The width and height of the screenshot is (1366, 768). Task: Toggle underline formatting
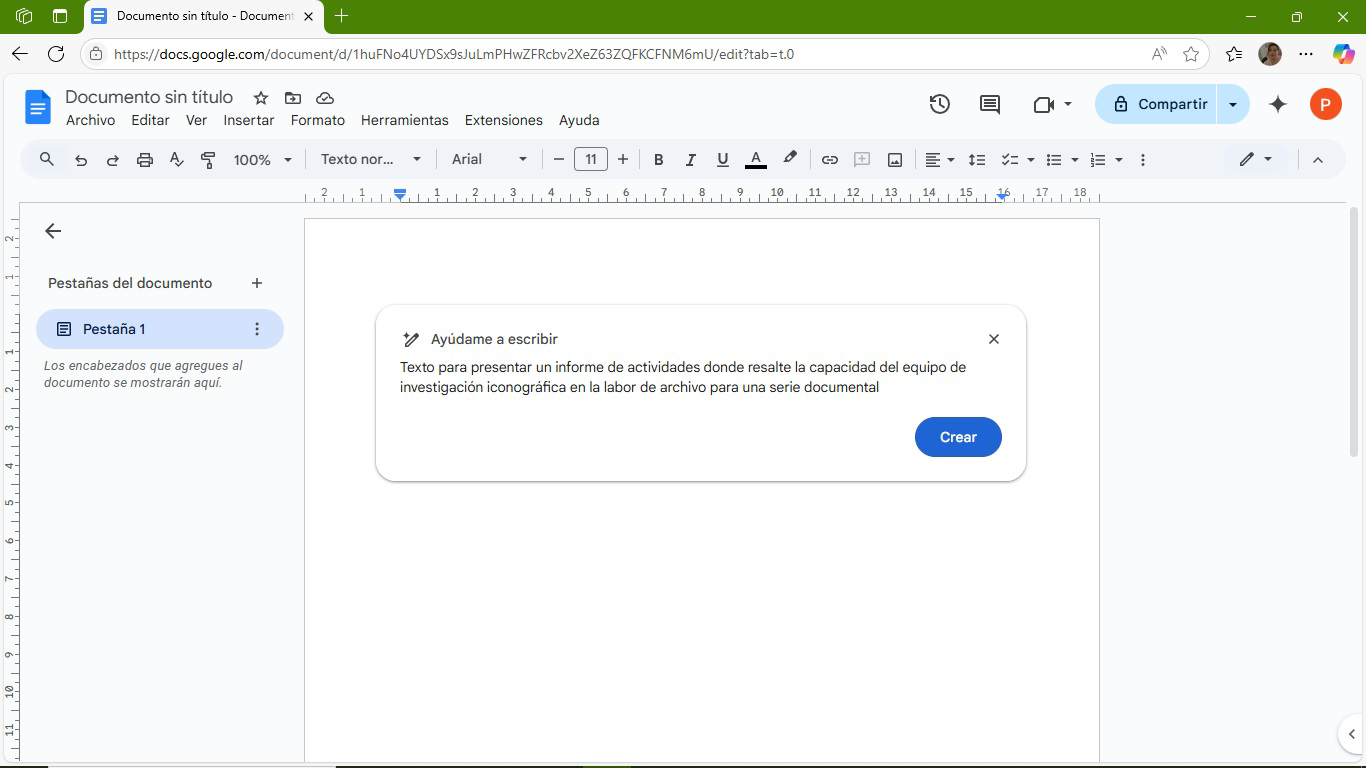pos(722,160)
